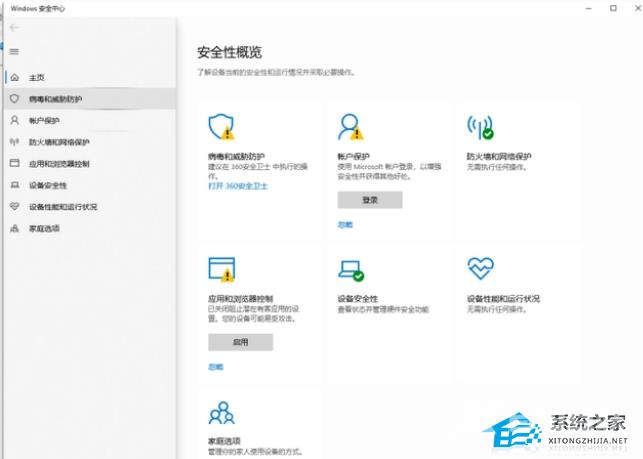This screenshot has width=643, height=459.
Task: Click the heart icon beside 设备性能和运行状况 in the sidebar
Action: click(x=15, y=206)
